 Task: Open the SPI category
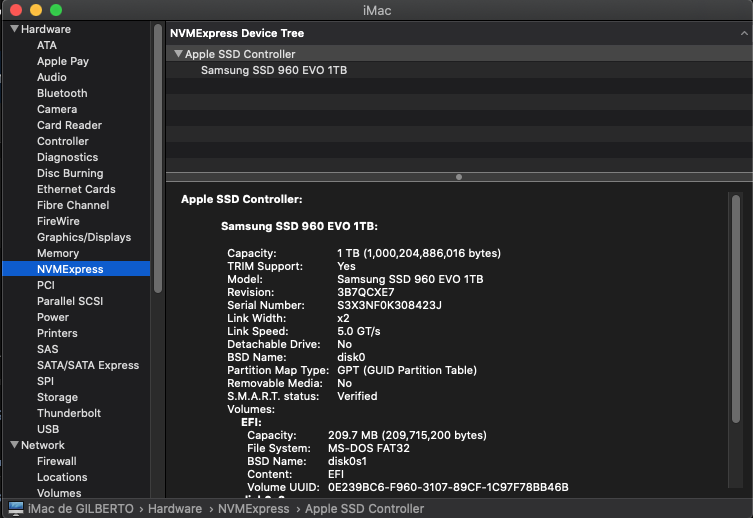point(45,381)
